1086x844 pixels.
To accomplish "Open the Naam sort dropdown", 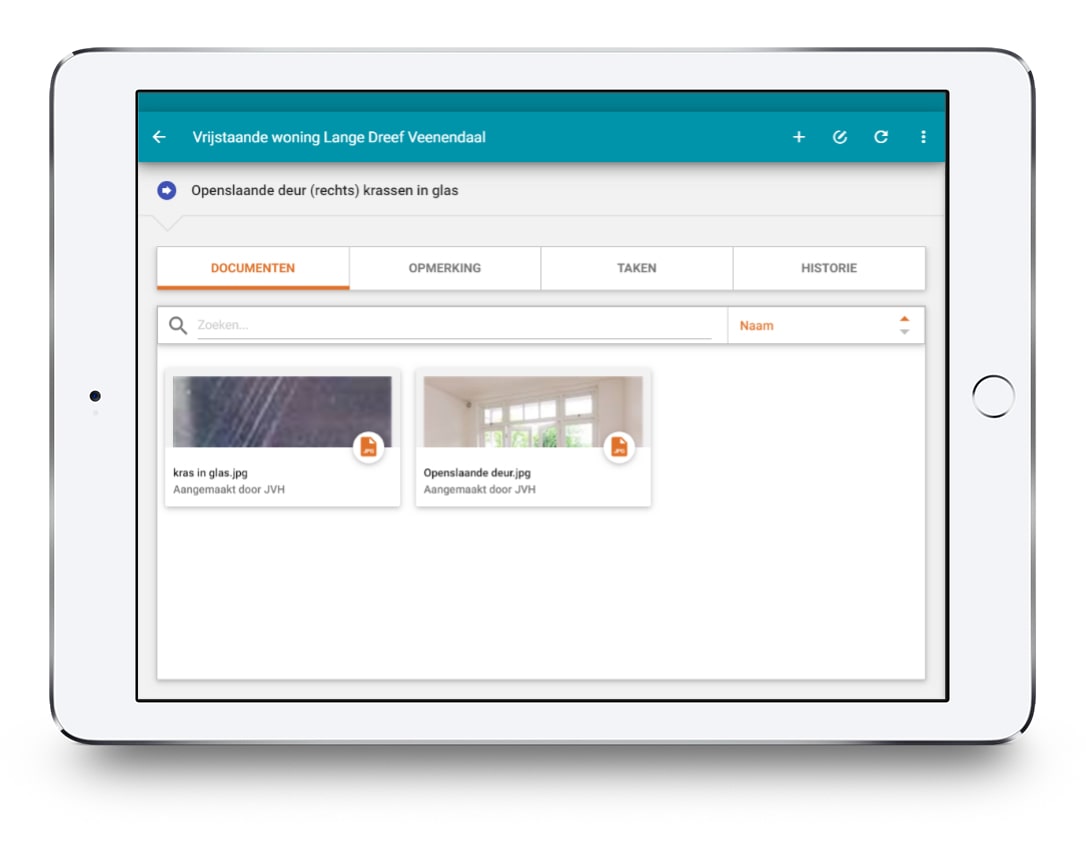I will point(826,325).
